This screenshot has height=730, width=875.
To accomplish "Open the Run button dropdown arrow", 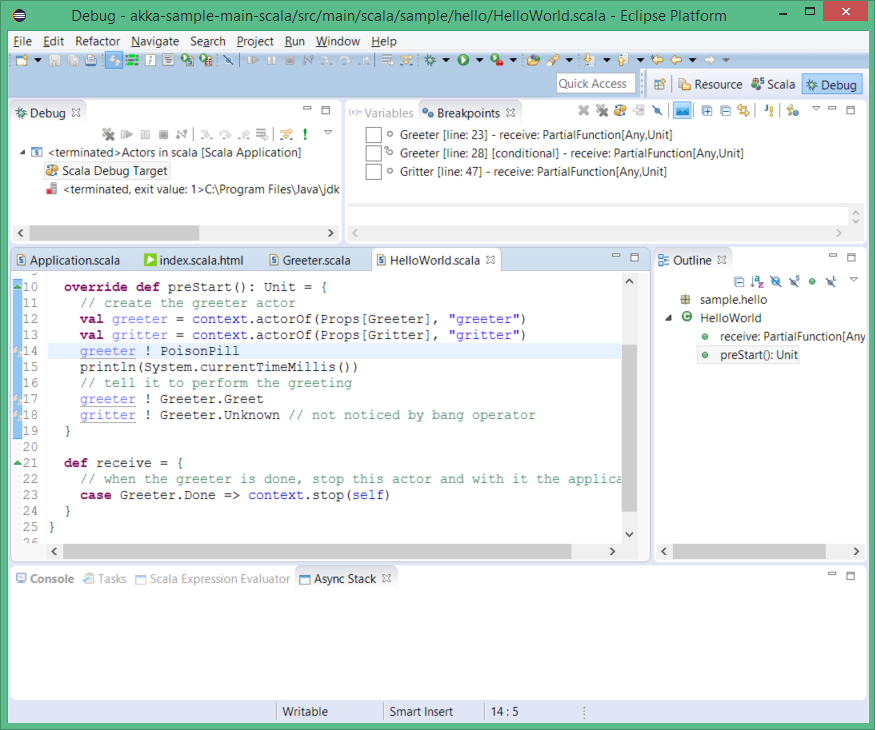I will pyautogui.click(x=479, y=61).
